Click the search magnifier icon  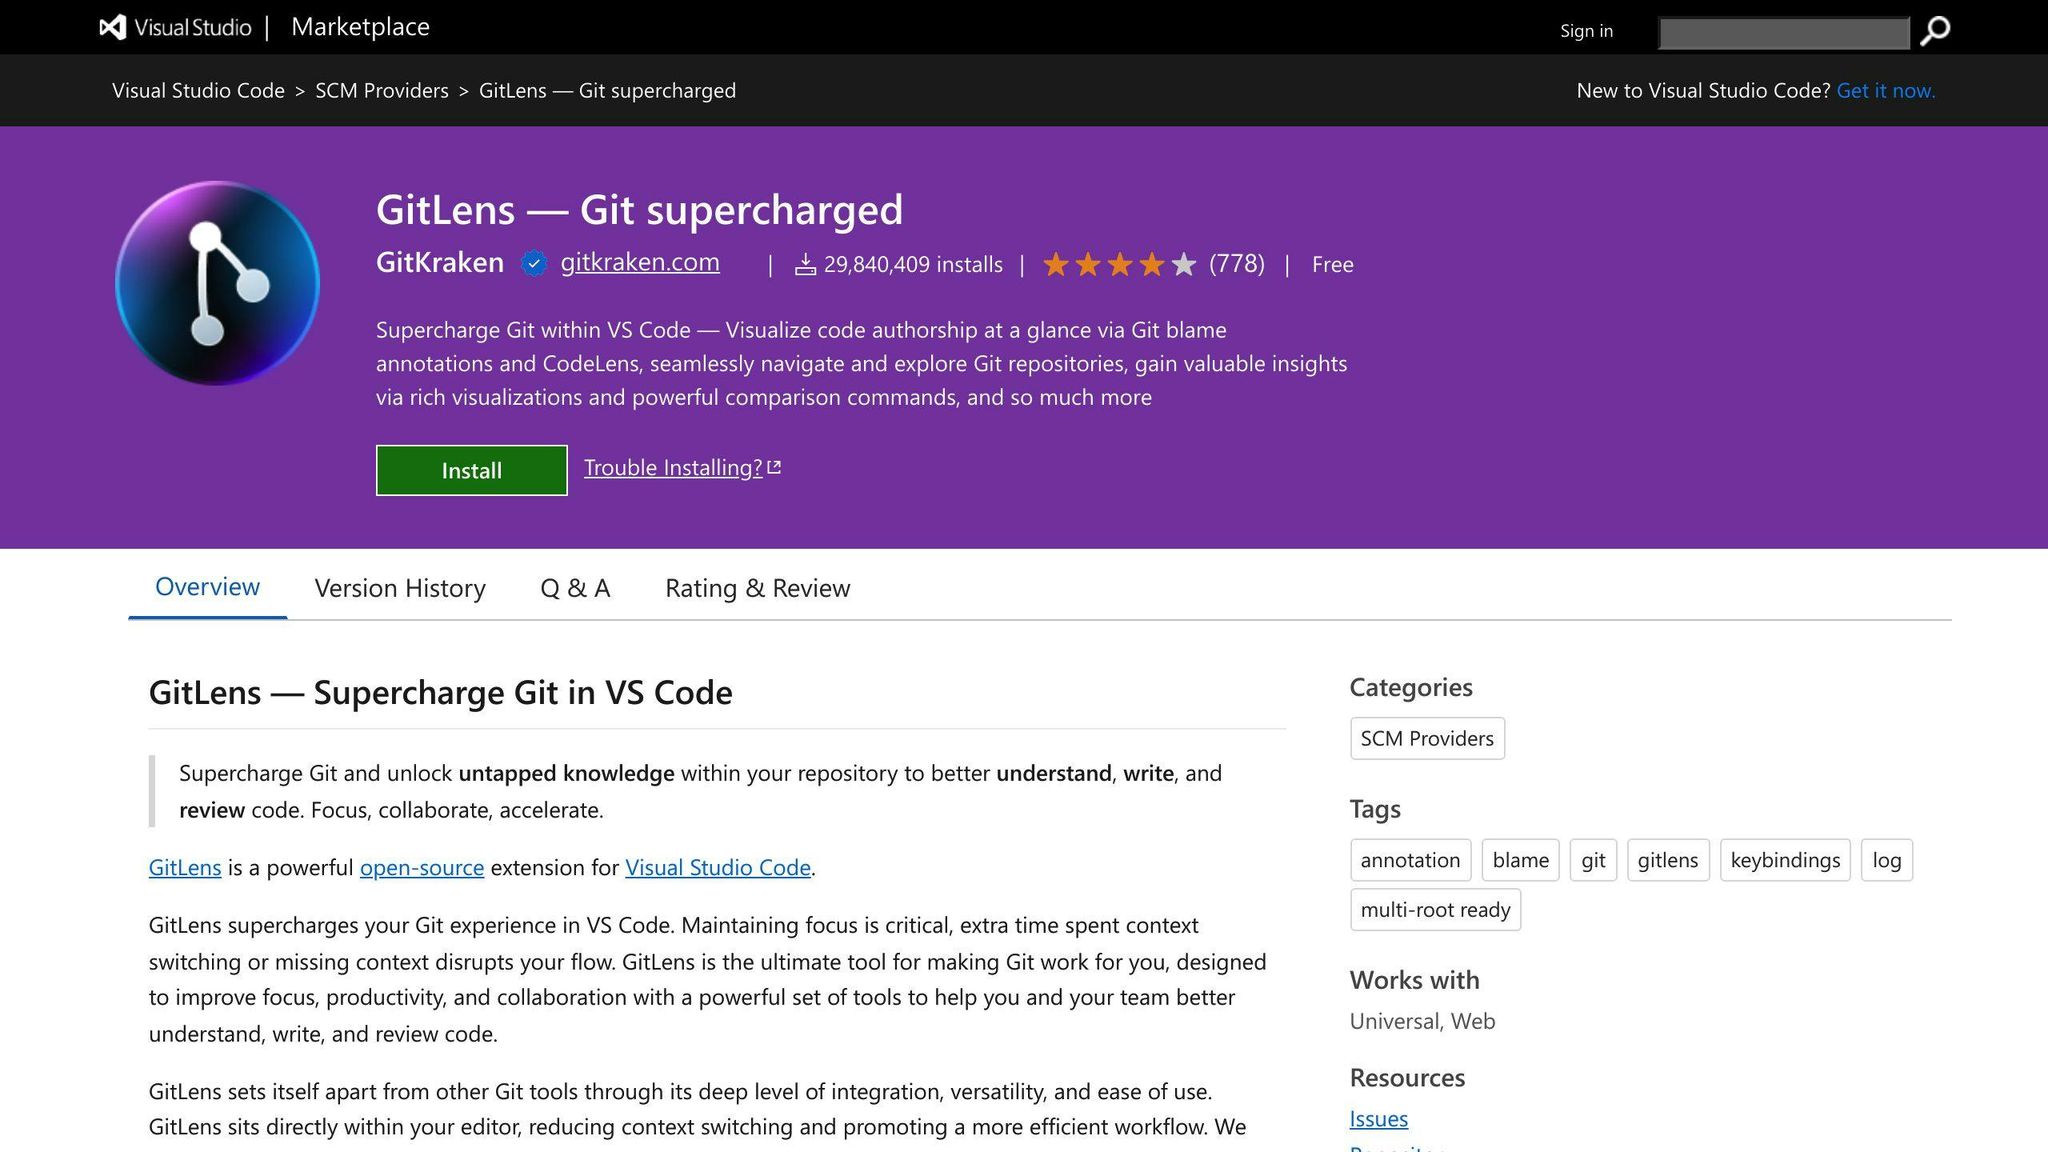coord(1935,31)
